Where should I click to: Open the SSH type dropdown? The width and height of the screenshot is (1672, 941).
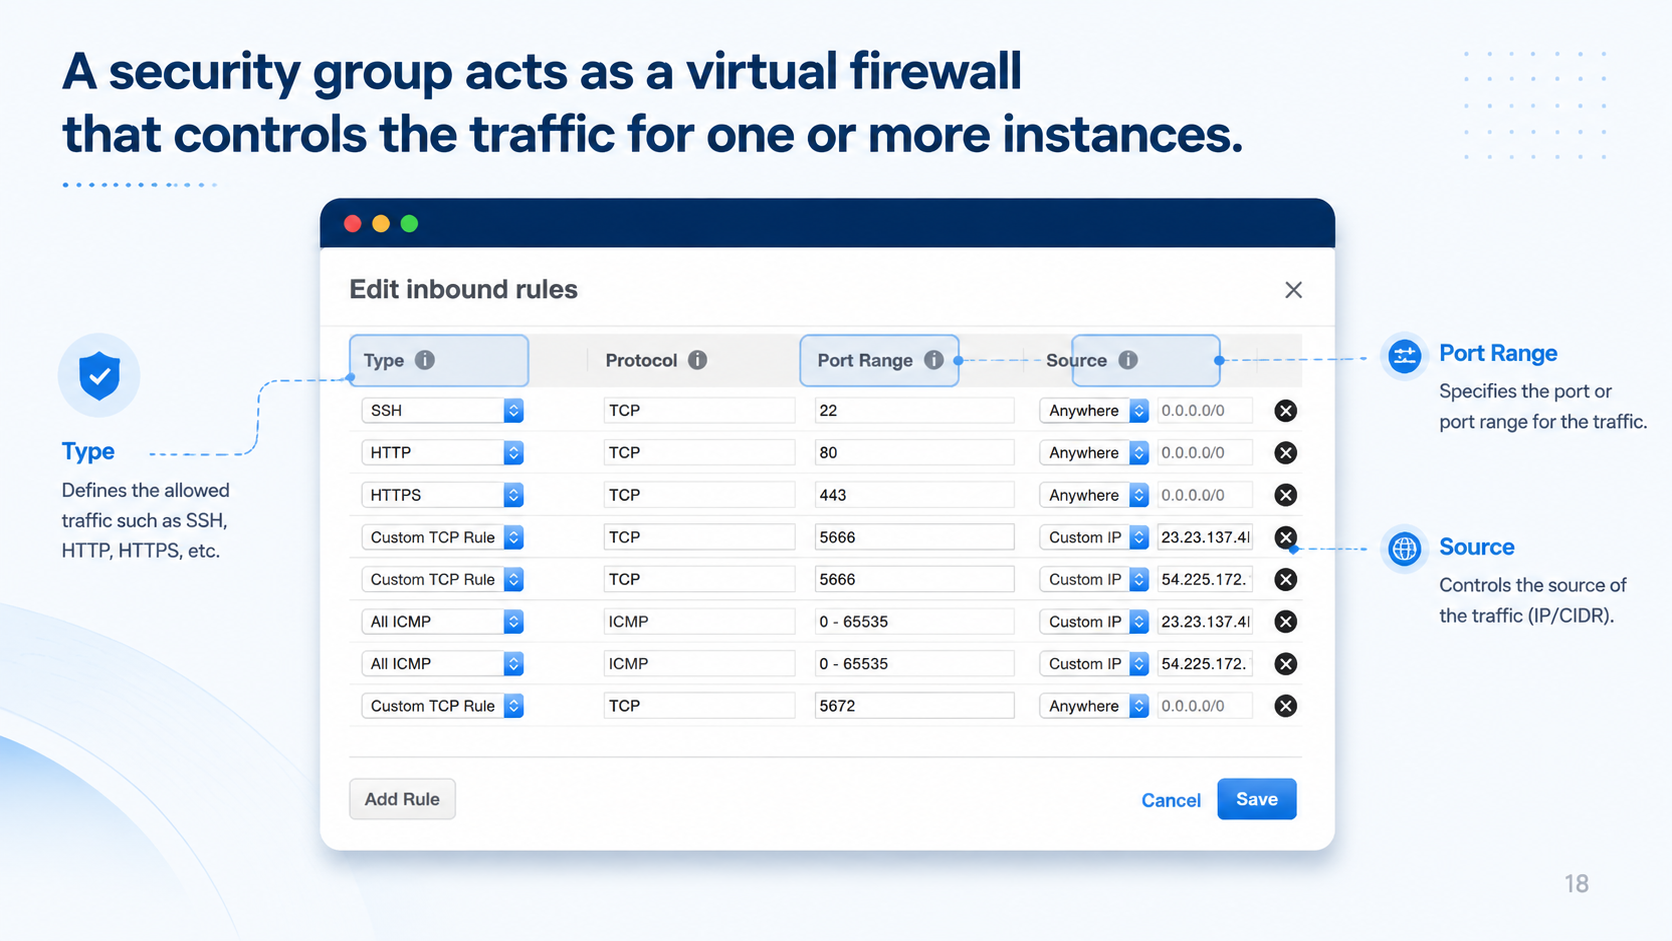pyautogui.click(x=442, y=410)
